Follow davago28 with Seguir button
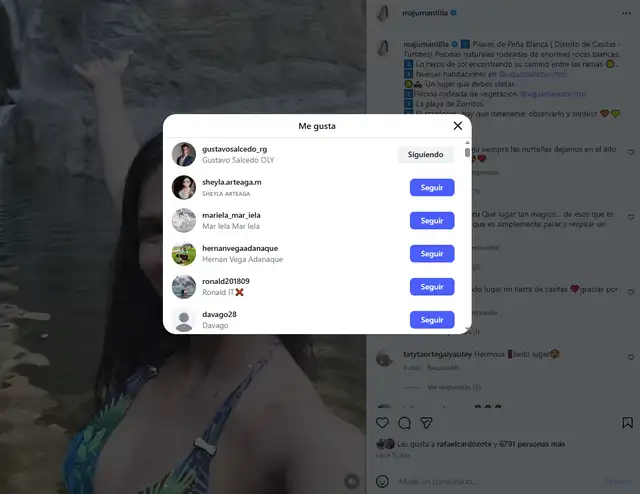 point(432,320)
